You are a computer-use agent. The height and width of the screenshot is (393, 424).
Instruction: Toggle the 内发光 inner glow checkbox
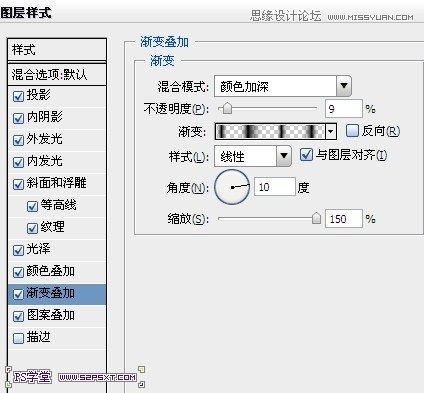click(18, 162)
